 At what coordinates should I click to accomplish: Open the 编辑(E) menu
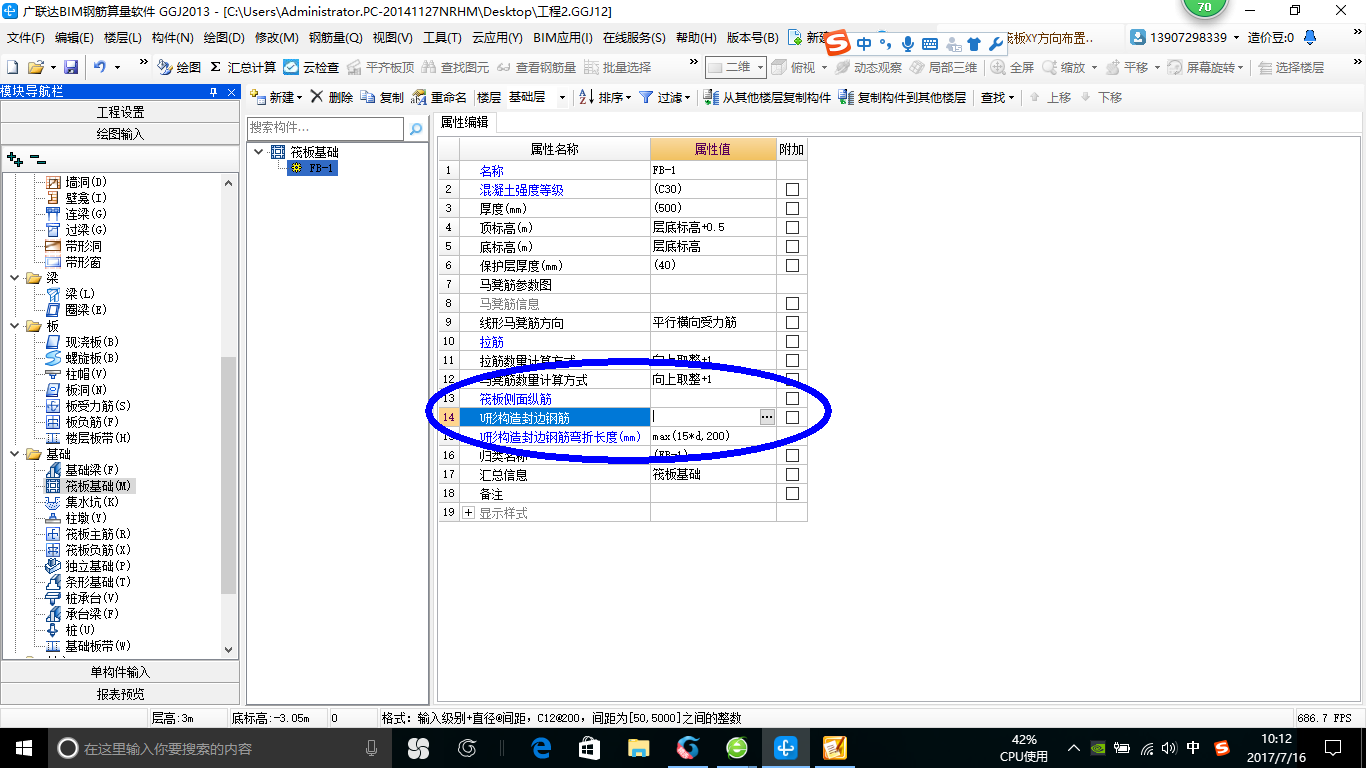(x=74, y=38)
